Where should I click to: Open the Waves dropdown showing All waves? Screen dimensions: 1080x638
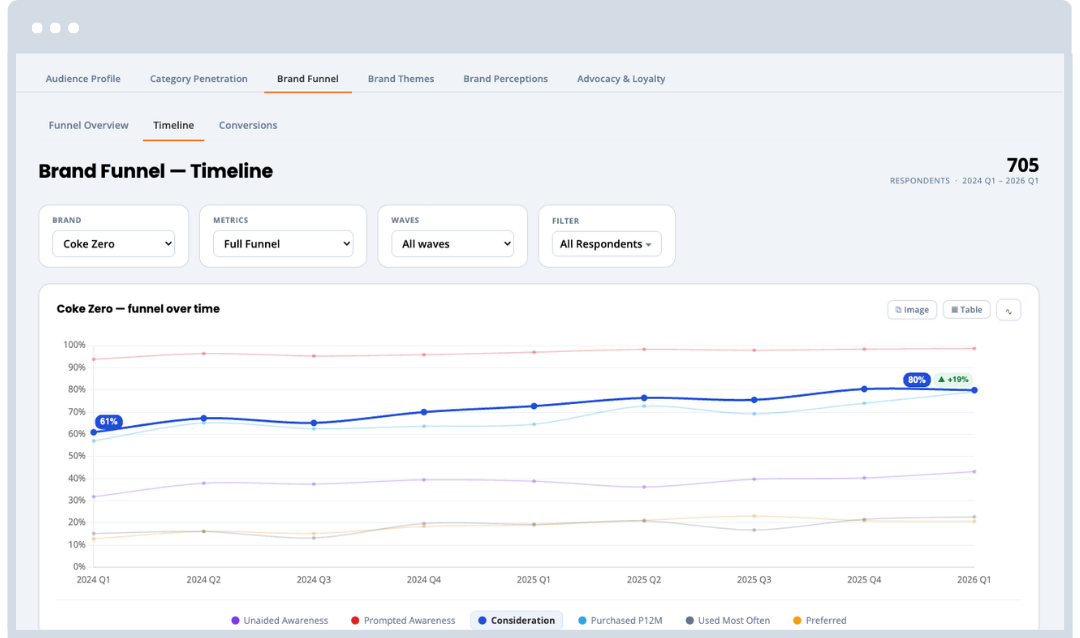click(x=453, y=244)
